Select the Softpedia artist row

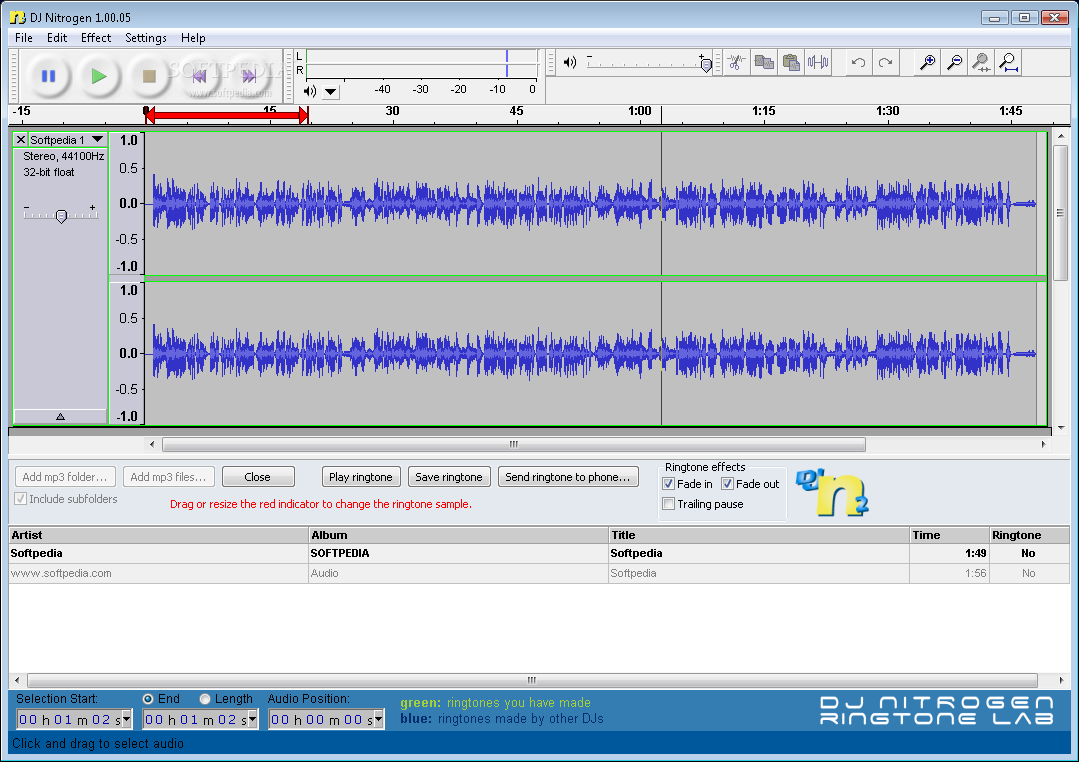click(539, 553)
